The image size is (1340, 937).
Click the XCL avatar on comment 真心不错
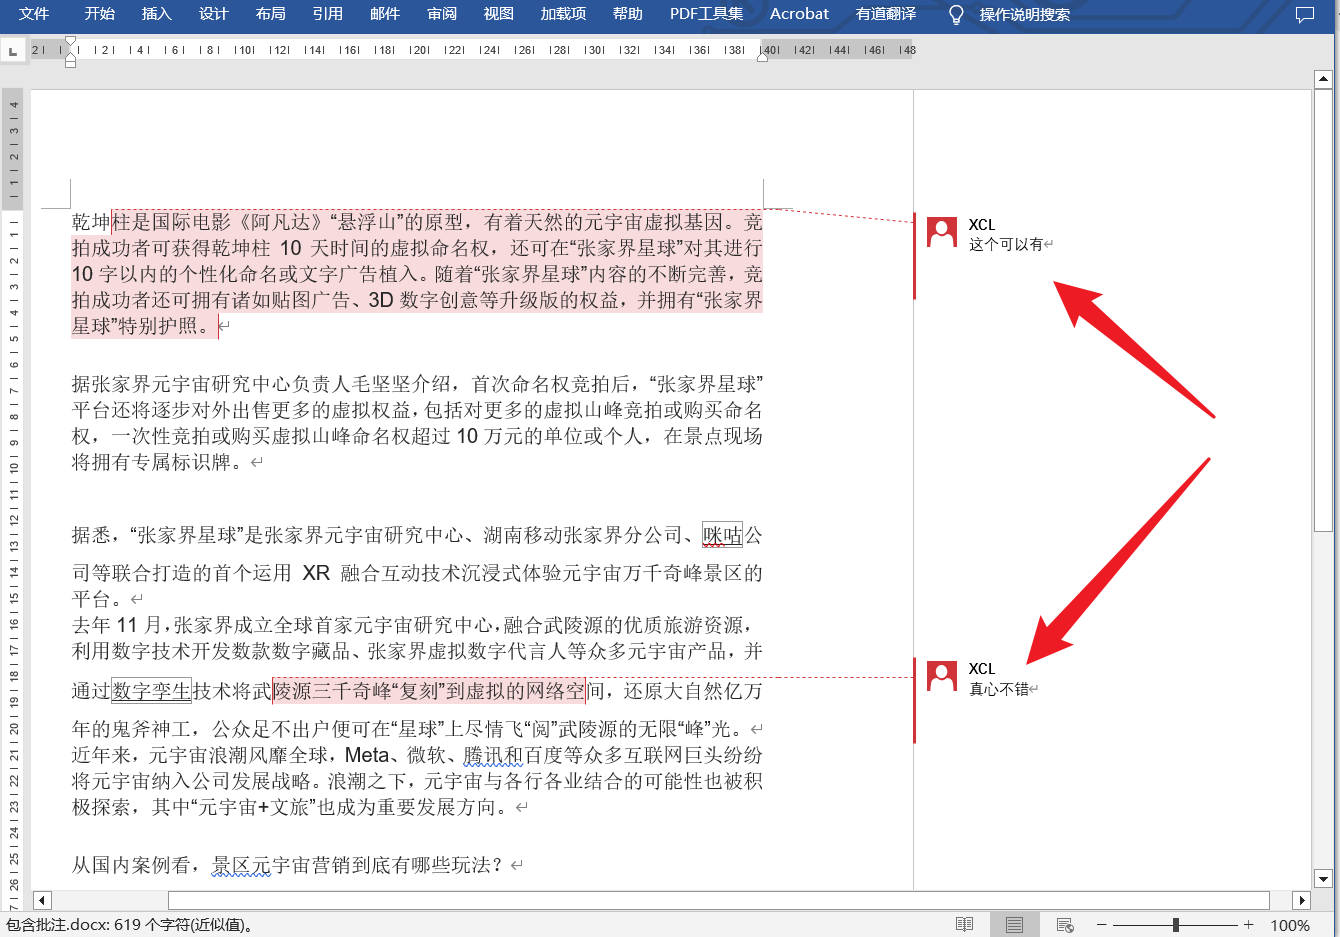pyautogui.click(x=941, y=675)
